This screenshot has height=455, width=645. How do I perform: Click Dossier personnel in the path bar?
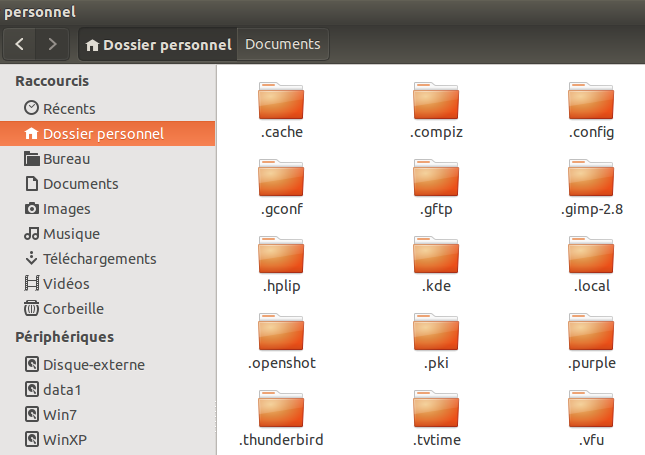point(159,44)
